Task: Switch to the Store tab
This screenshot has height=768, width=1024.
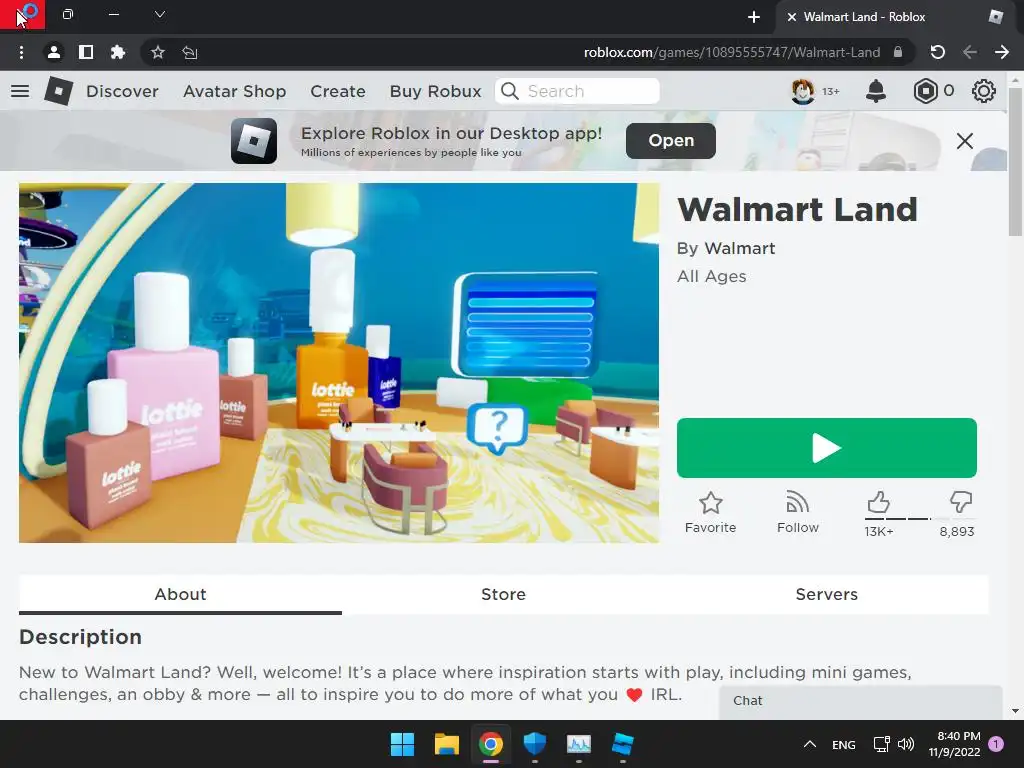Action: 504,594
